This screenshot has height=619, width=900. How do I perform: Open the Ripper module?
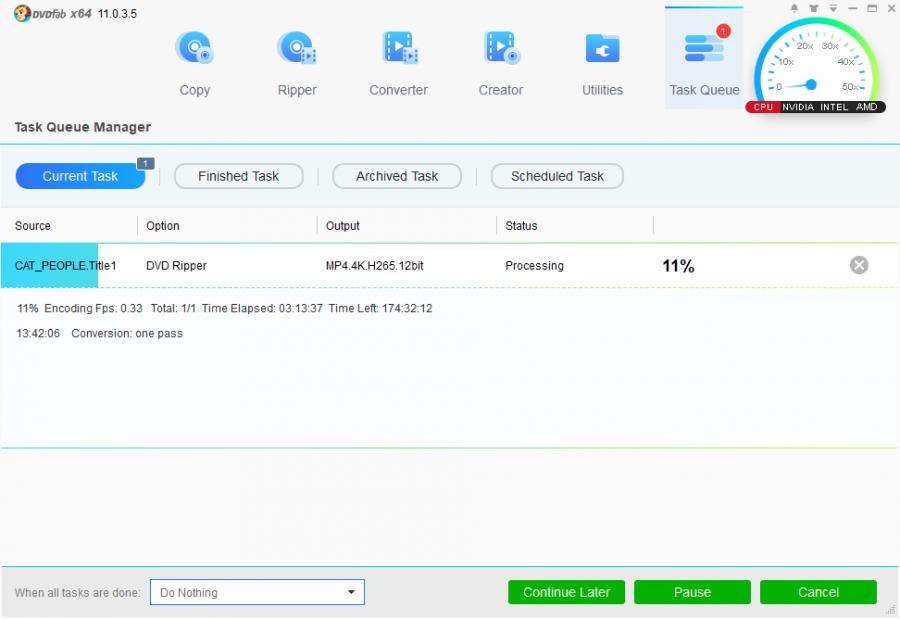(297, 63)
